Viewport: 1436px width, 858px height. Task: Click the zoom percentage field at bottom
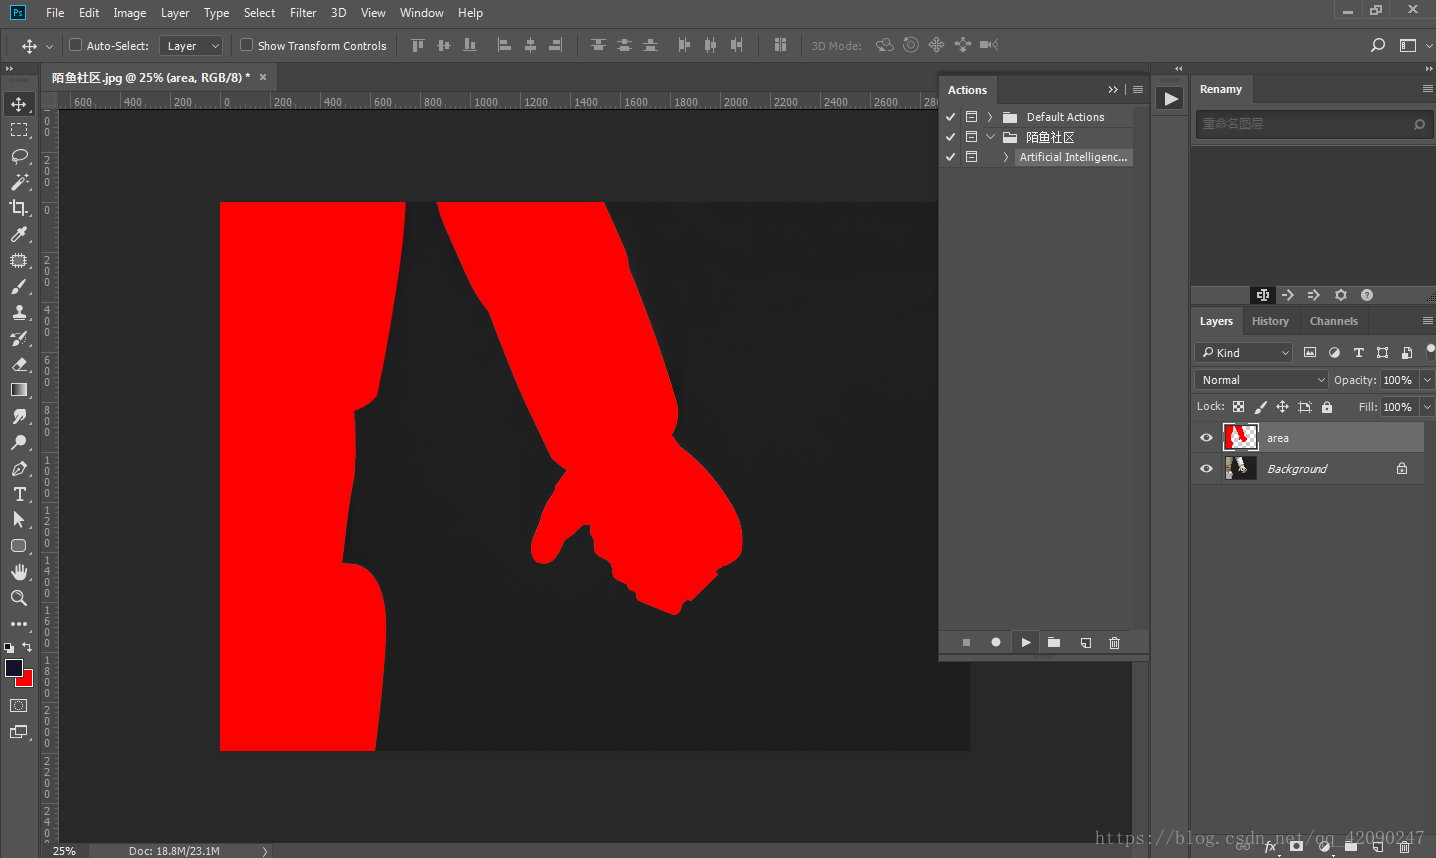coord(64,851)
